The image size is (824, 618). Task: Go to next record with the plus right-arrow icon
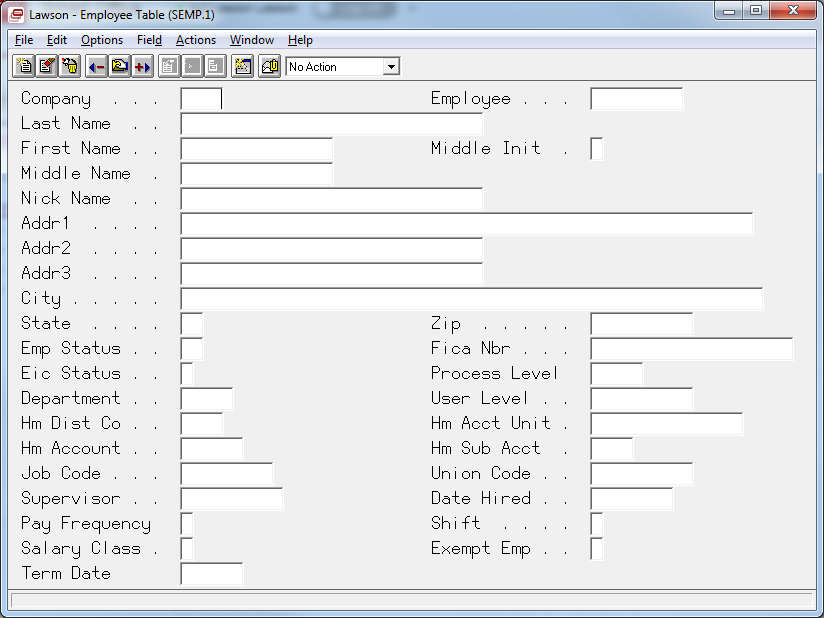(x=142, y=66)
